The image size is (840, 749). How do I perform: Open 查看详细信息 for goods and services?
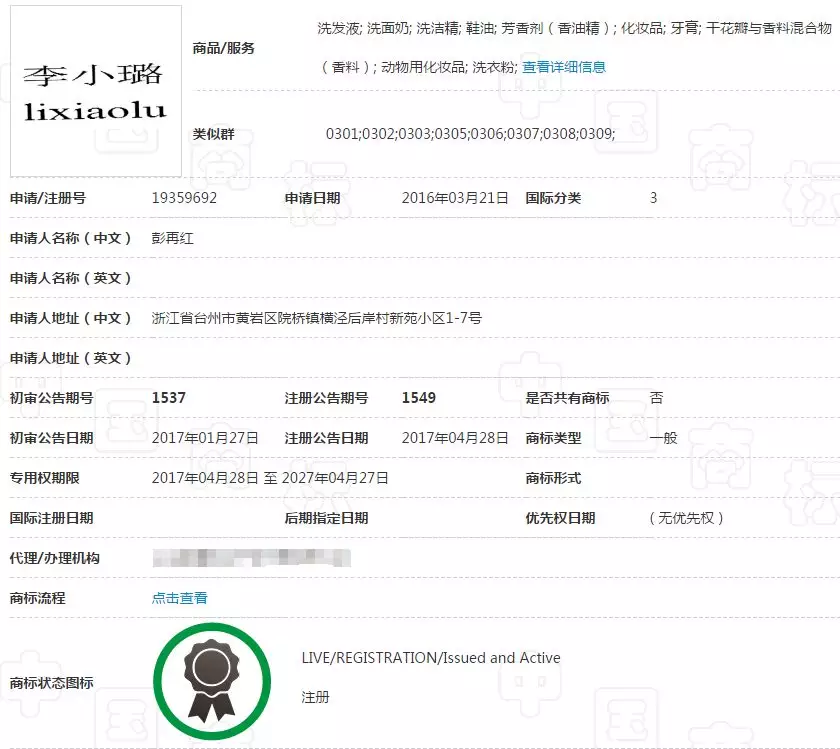click(x=563, y=68)
